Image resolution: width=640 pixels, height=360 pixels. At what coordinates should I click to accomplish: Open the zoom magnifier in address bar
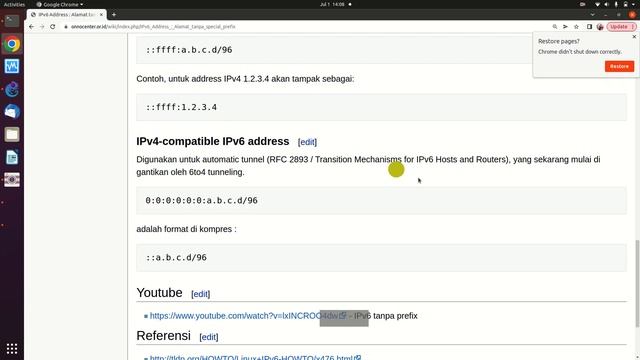[x=555, y=27]
